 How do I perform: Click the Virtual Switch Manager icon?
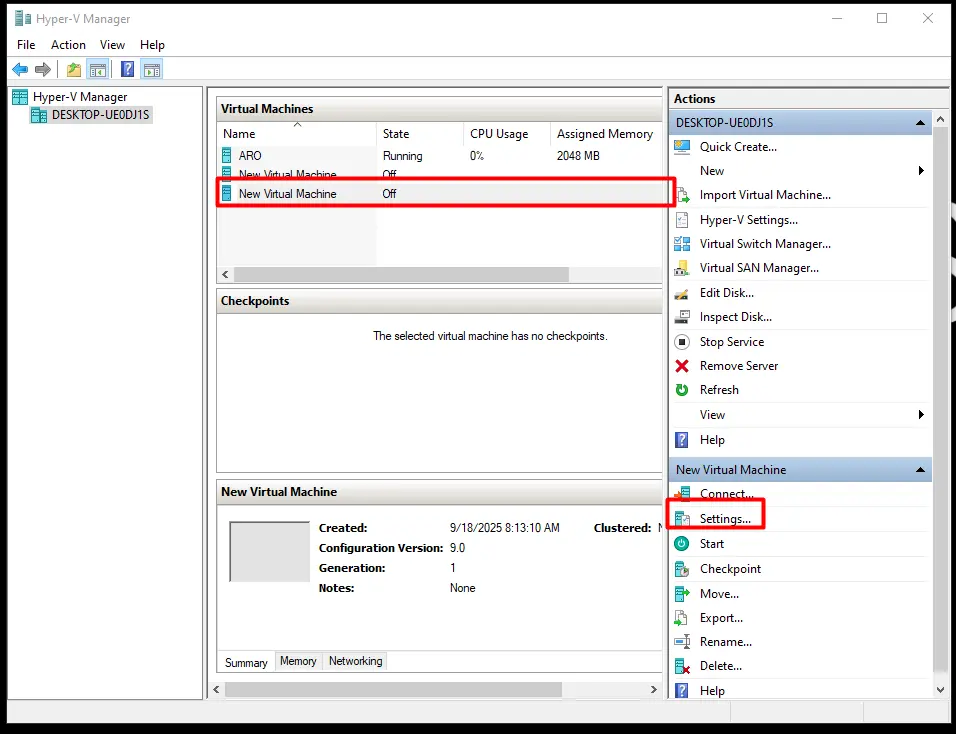[x=682, y=244]
